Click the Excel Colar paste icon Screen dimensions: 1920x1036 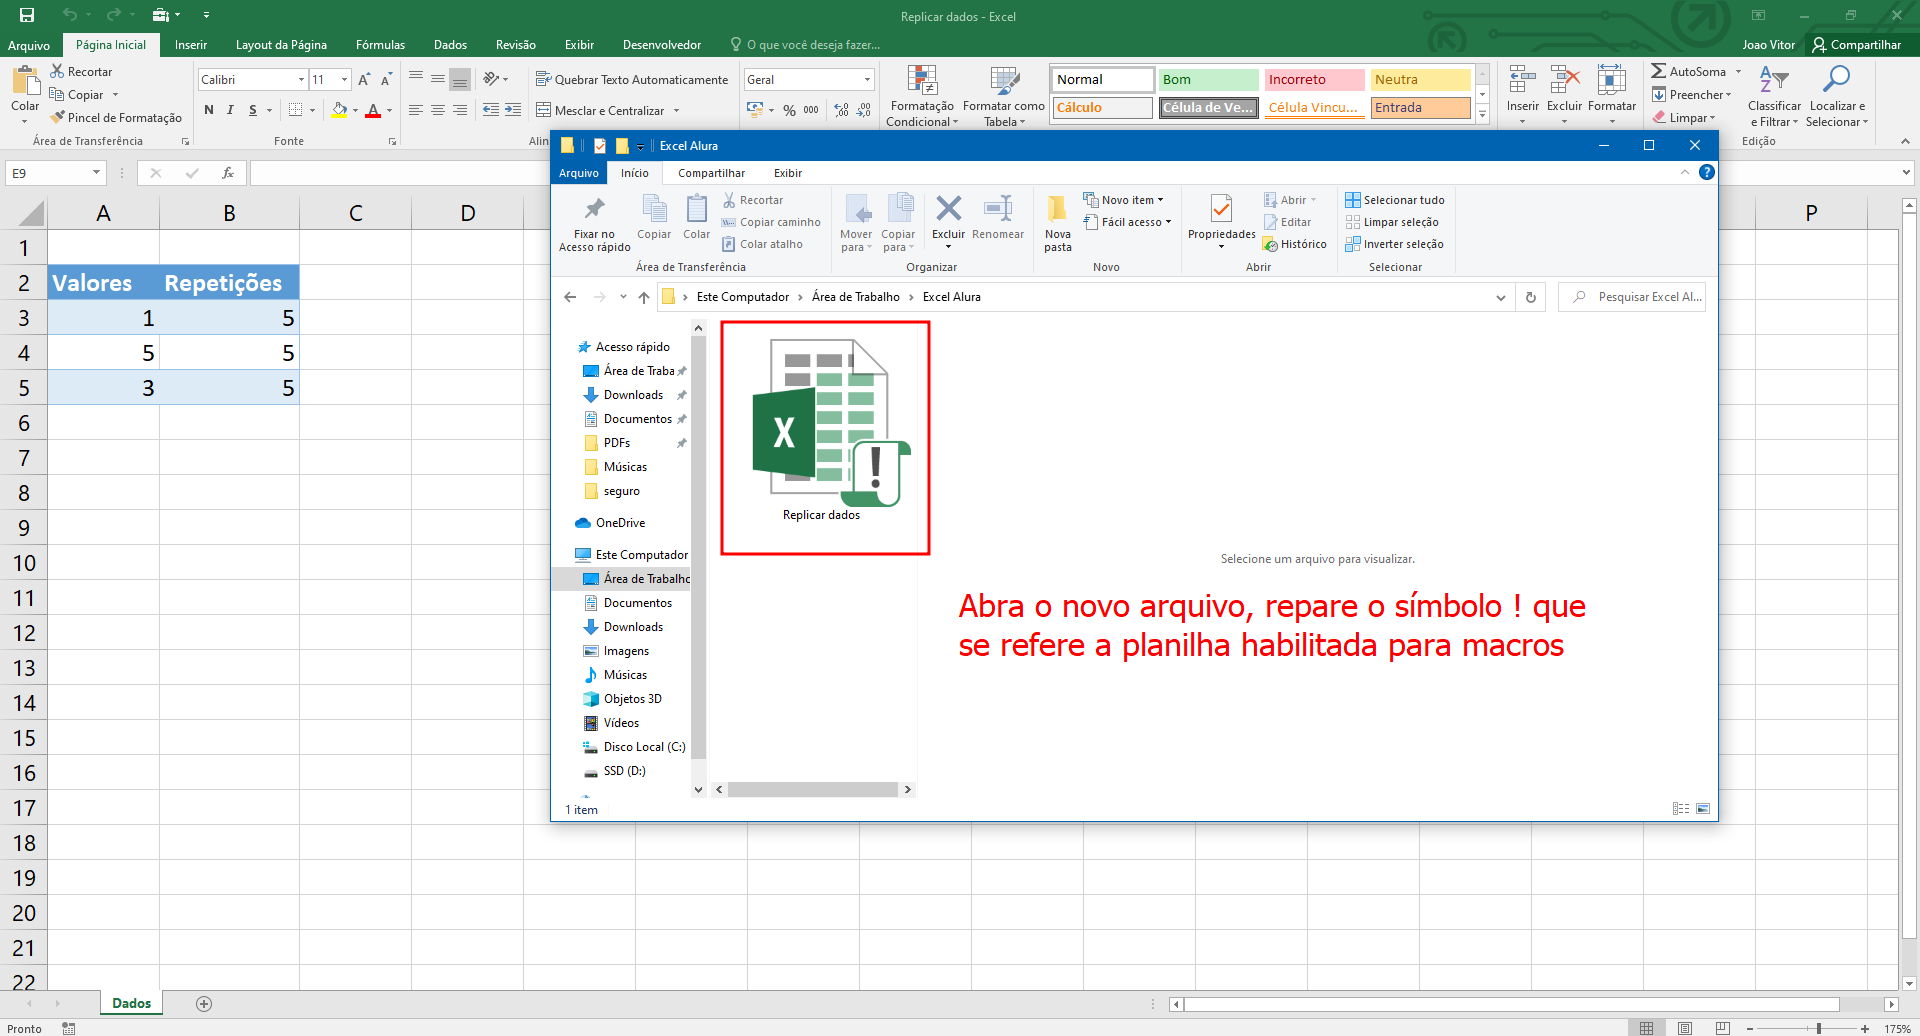[x=25, y=80]
